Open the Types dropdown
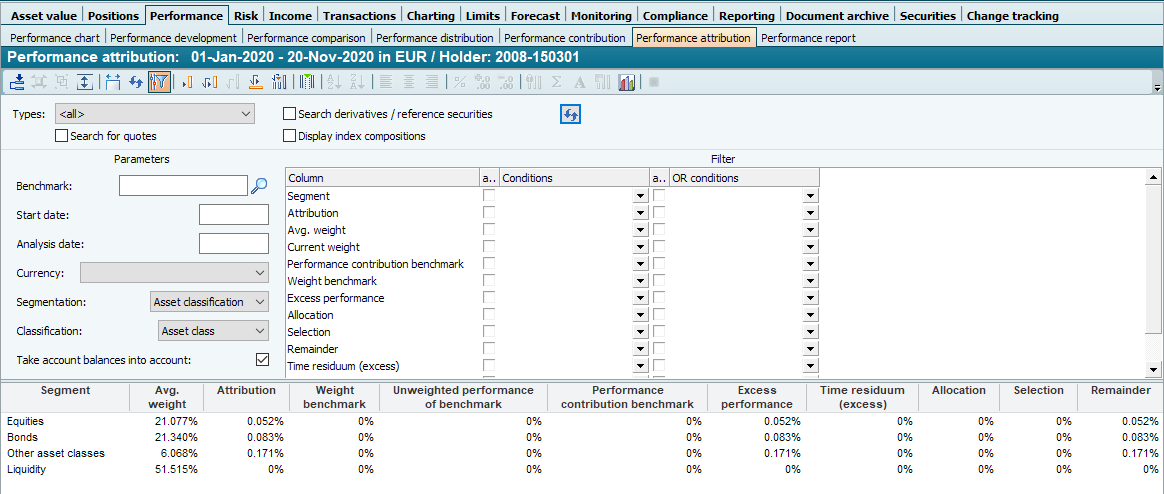This screenshot has width=1164, height=494. (154, 114)
